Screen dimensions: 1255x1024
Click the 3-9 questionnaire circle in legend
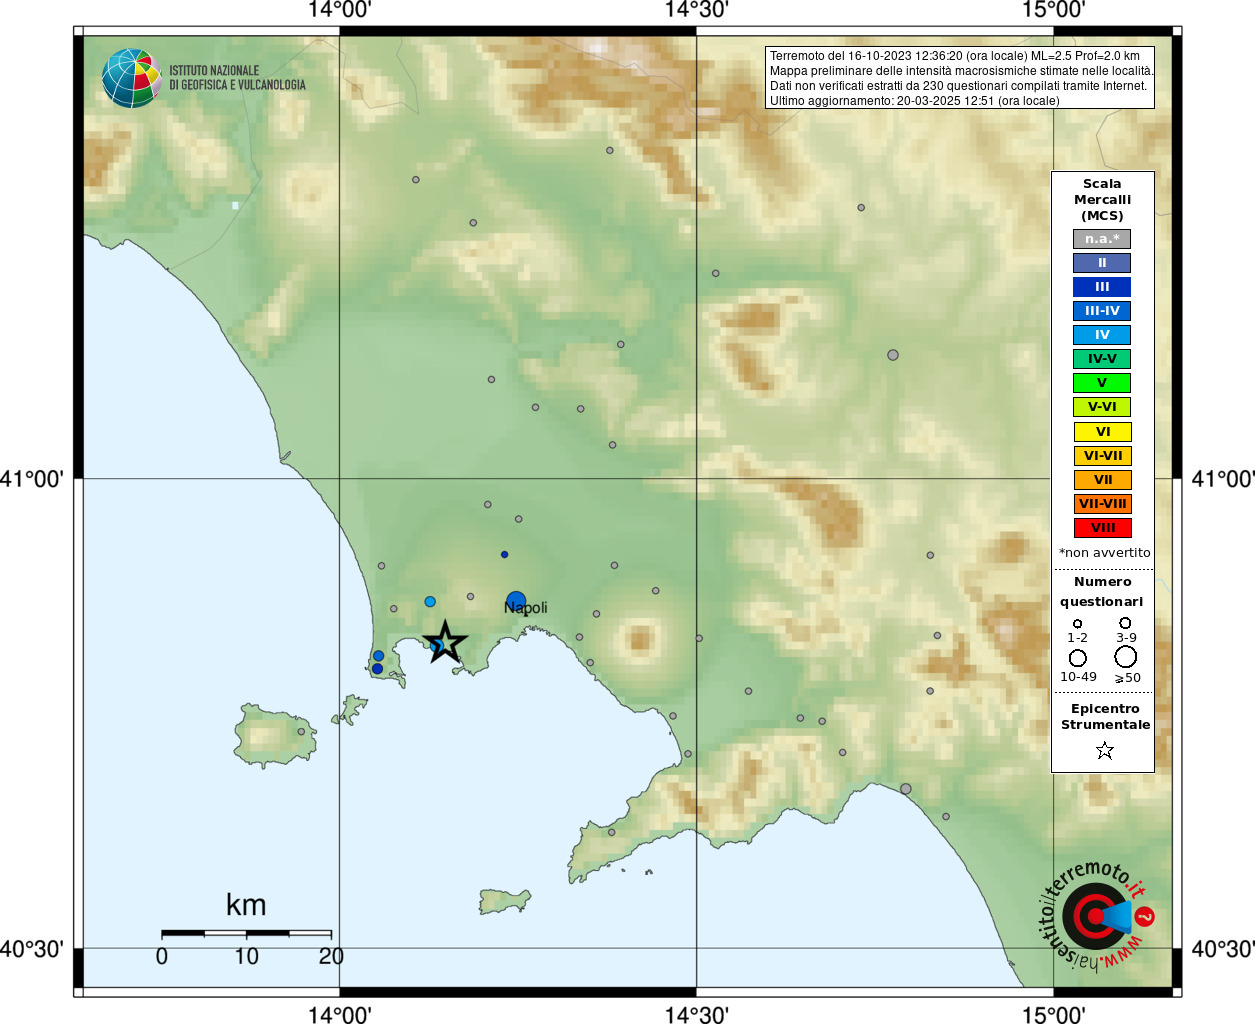pos(1126,623)
